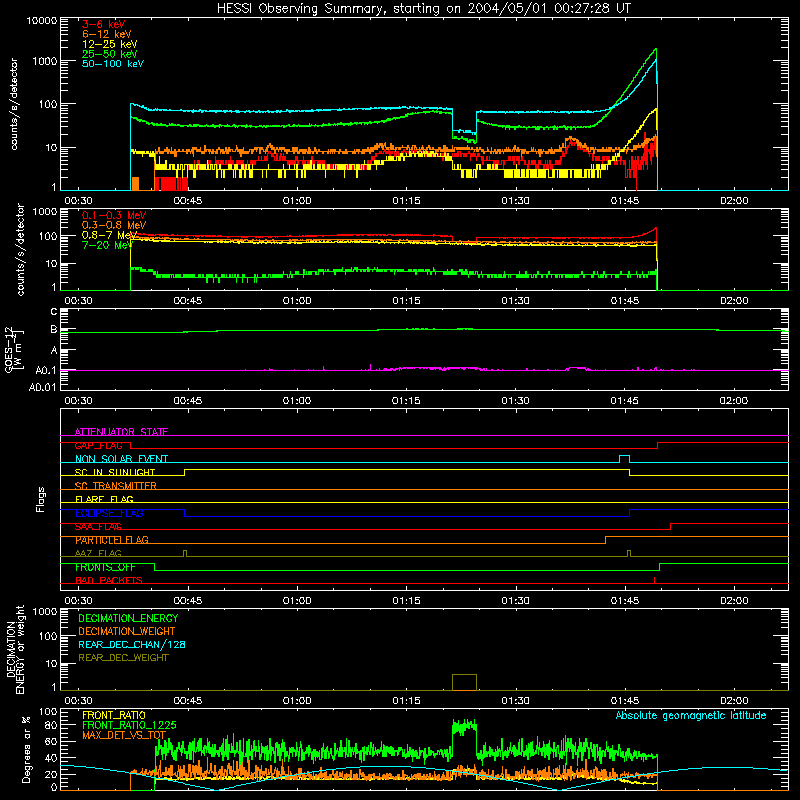
Task: Select the PARTICLE_FLAG label
Action: (x=112, y=540)
